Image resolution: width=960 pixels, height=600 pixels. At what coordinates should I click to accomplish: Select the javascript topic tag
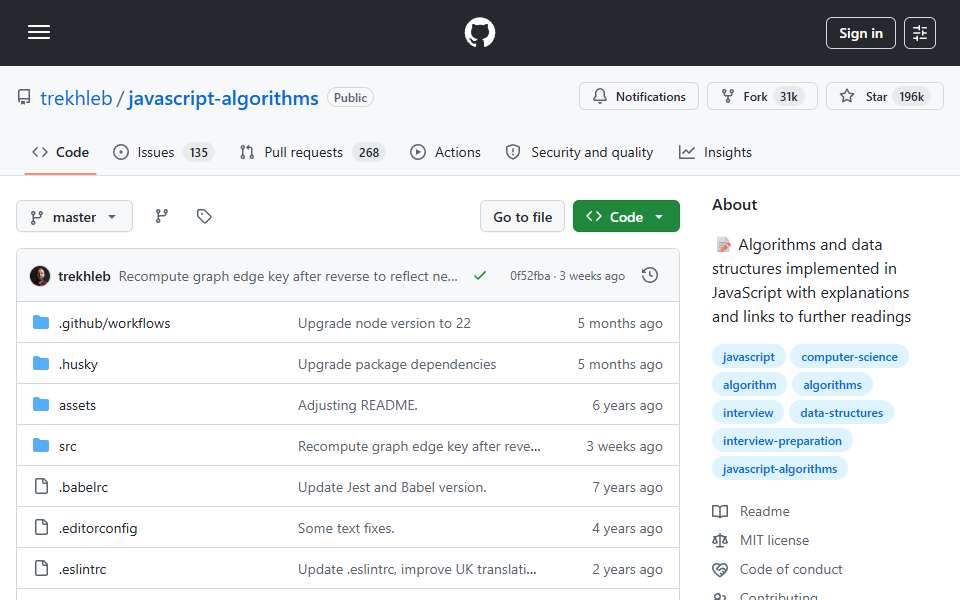tap(748, 357)
